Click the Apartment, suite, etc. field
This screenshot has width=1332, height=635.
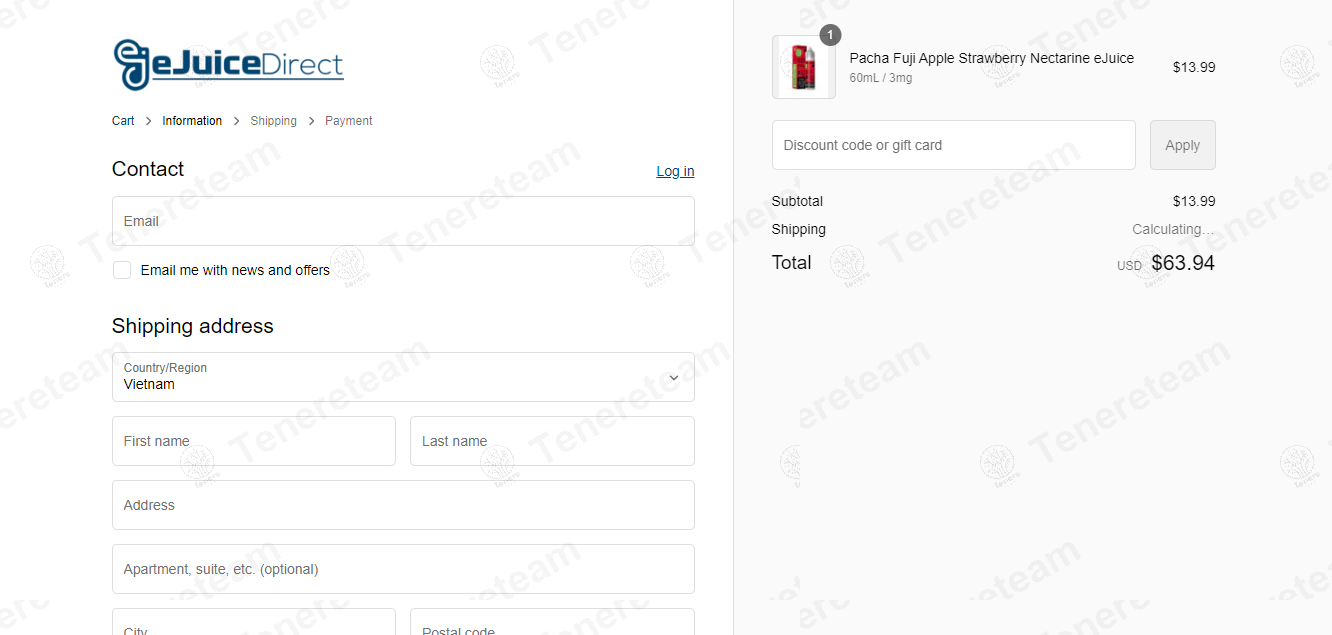[x=403, y=569]
